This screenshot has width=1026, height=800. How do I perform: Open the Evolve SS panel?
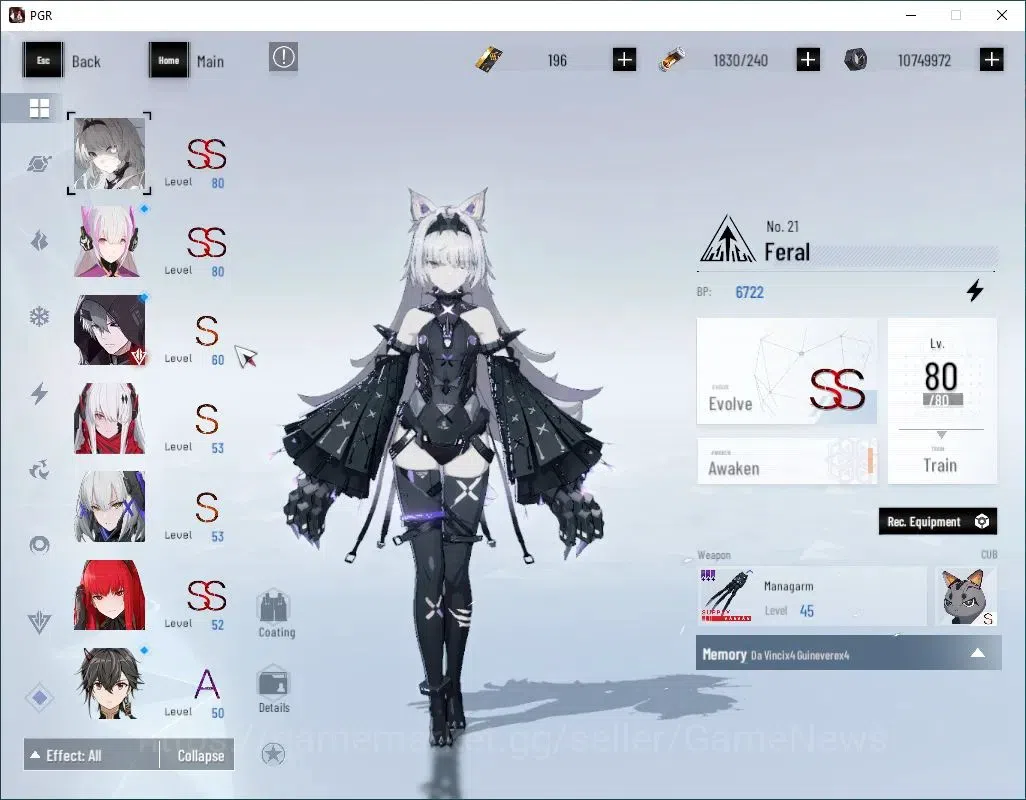point(787,372)
